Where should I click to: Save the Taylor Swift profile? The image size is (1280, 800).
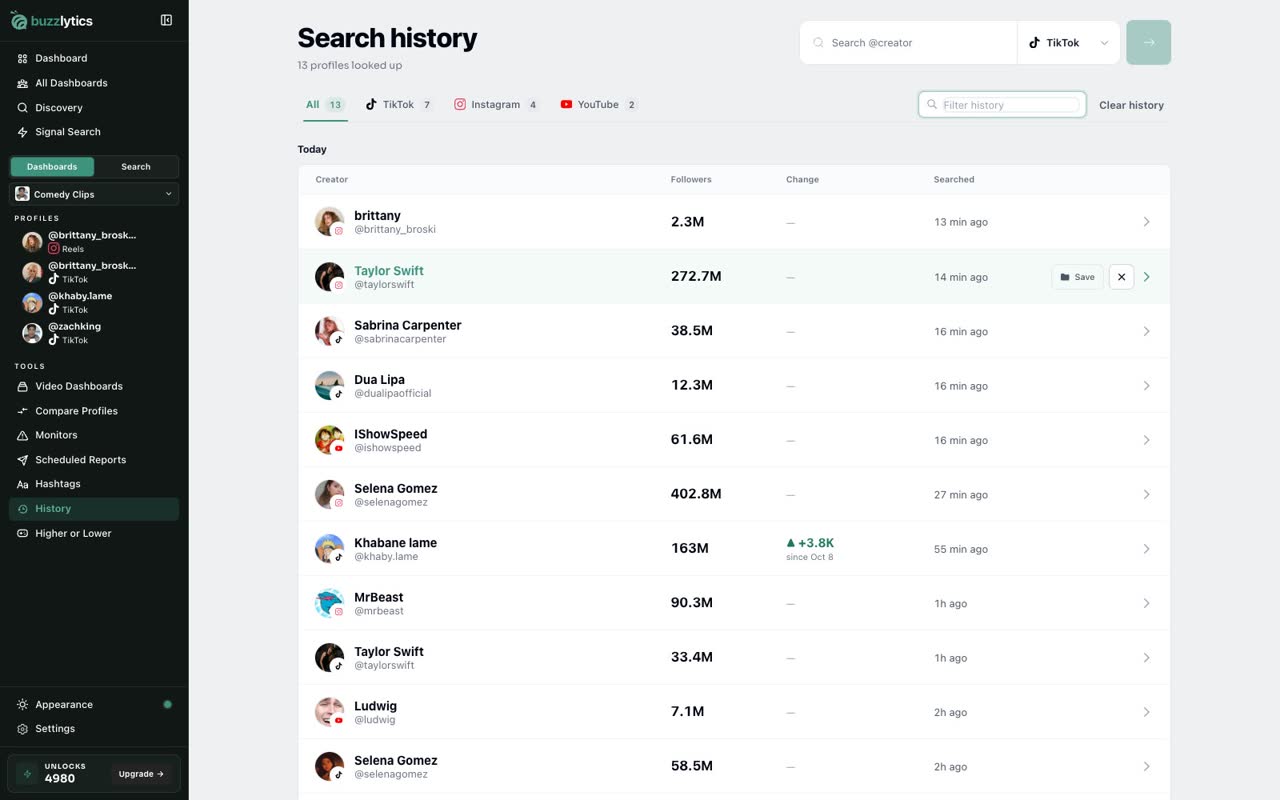(x=1077, y=277)
